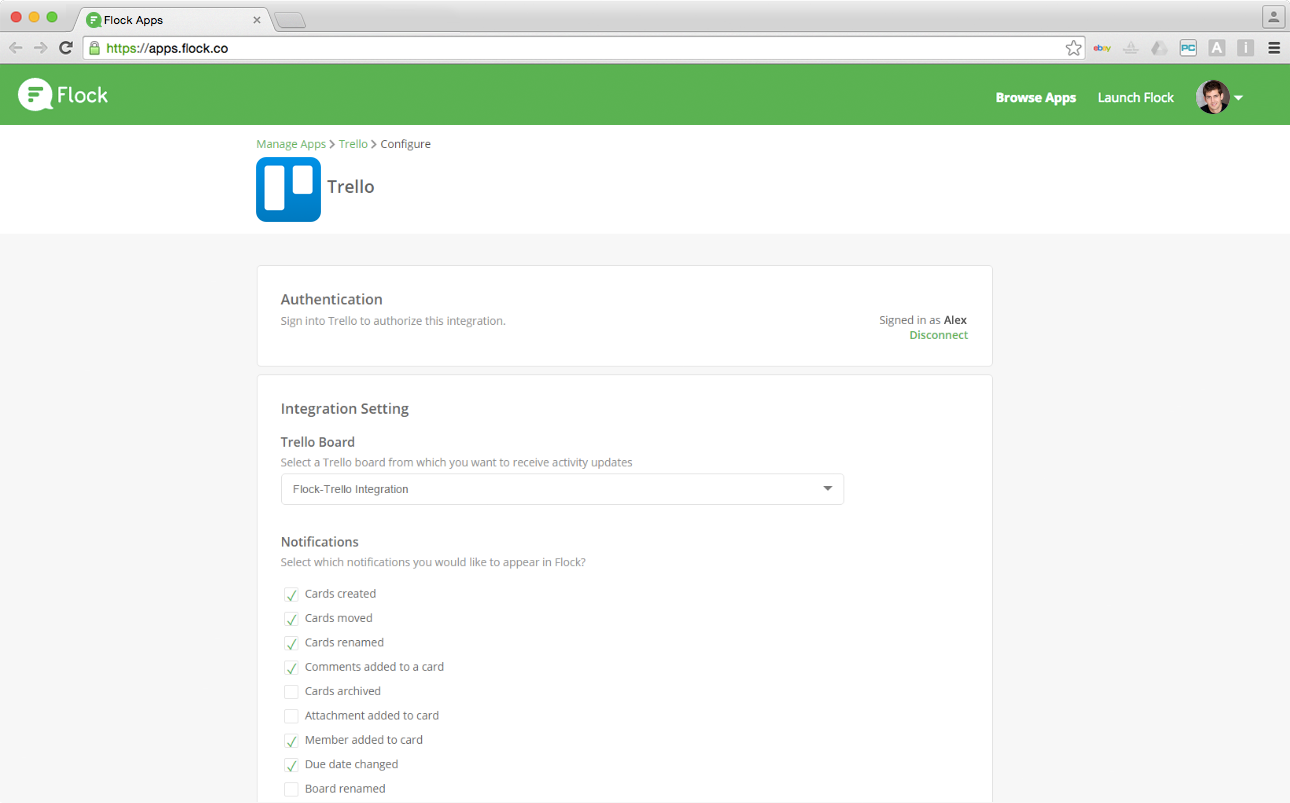This screenshot has height=803, width=1290.
Task: Click the PC extension icon
Action: (1188, 47)
